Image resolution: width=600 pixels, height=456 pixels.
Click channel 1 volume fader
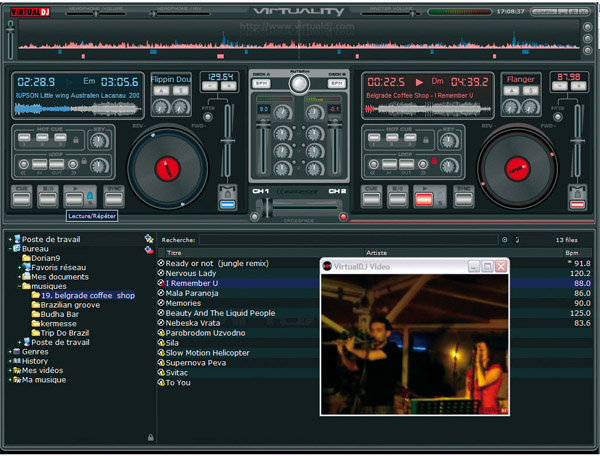263,124
